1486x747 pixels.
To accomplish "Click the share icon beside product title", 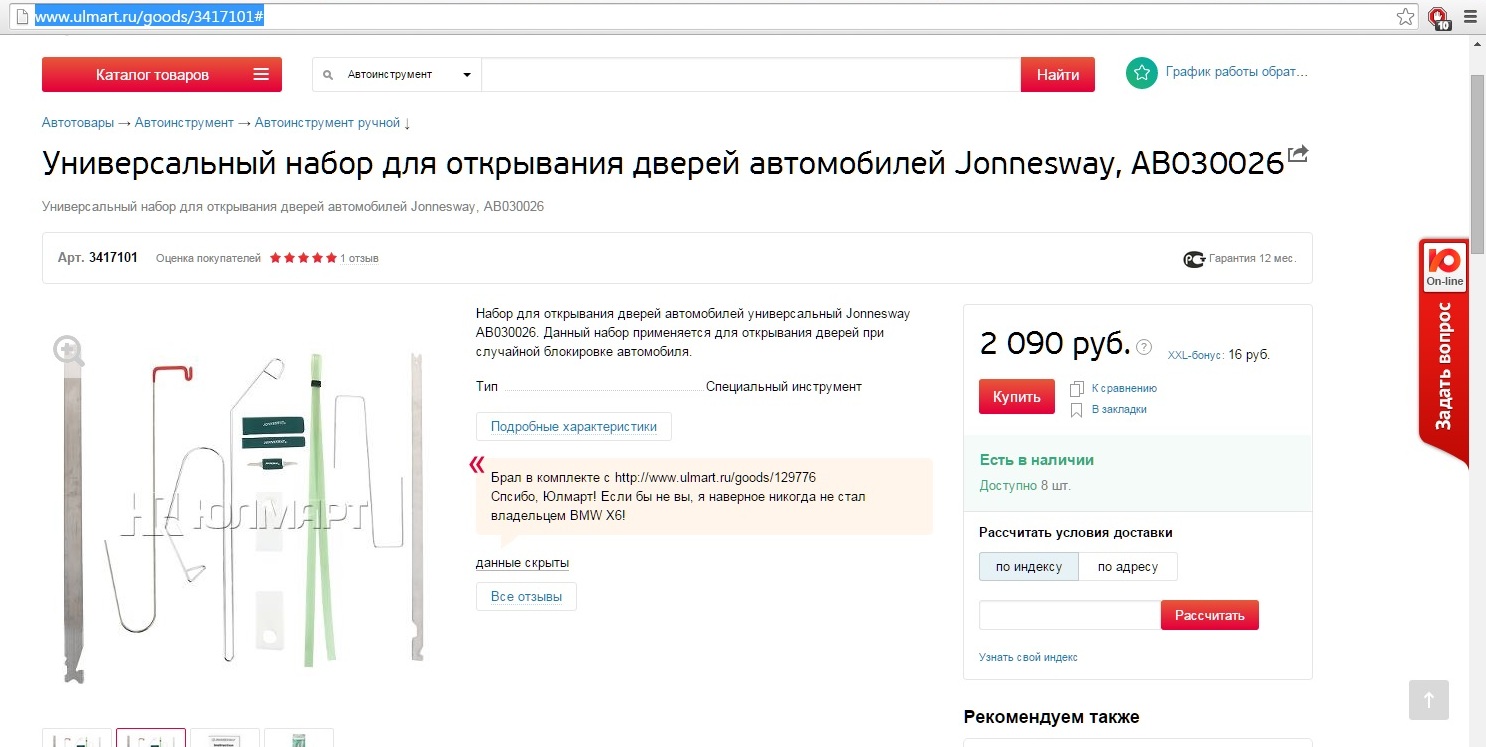I will [1298, 154].
